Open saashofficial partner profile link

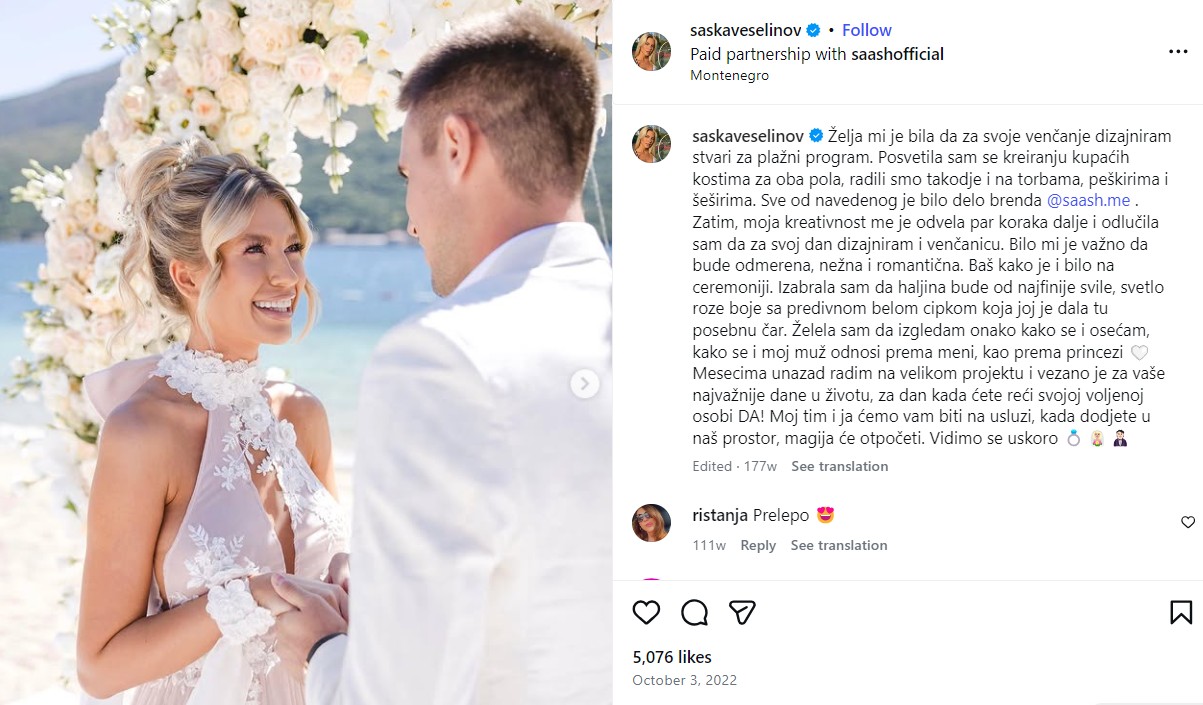[x=898, y=54]
